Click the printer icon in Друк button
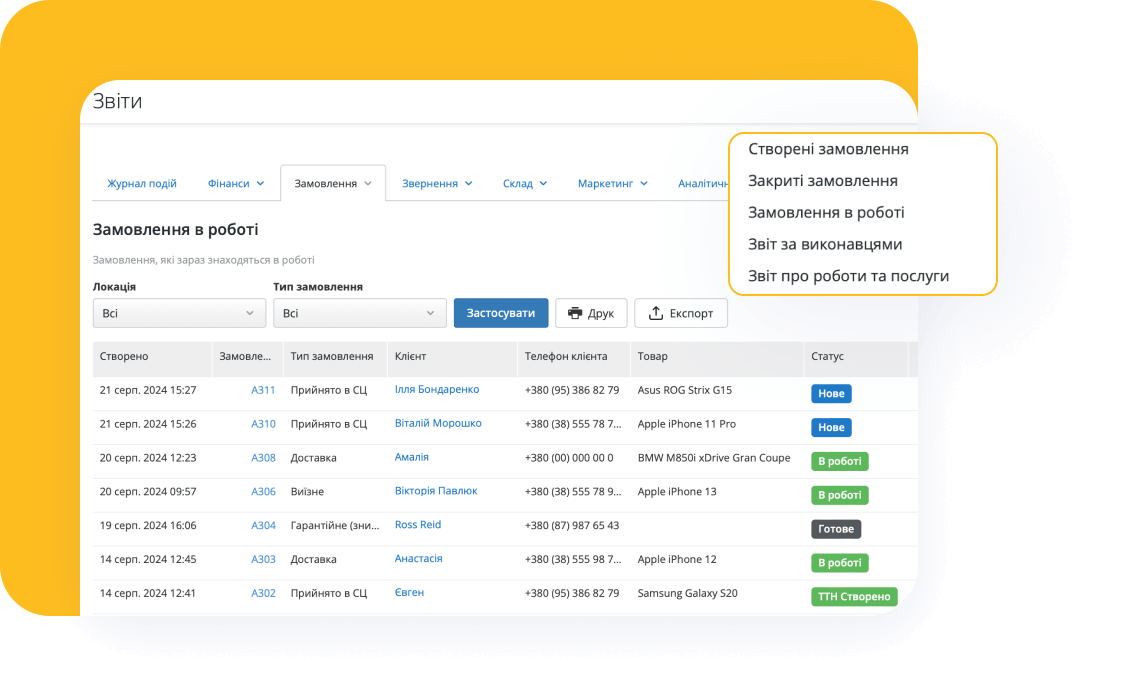 (x=575, y=314)
